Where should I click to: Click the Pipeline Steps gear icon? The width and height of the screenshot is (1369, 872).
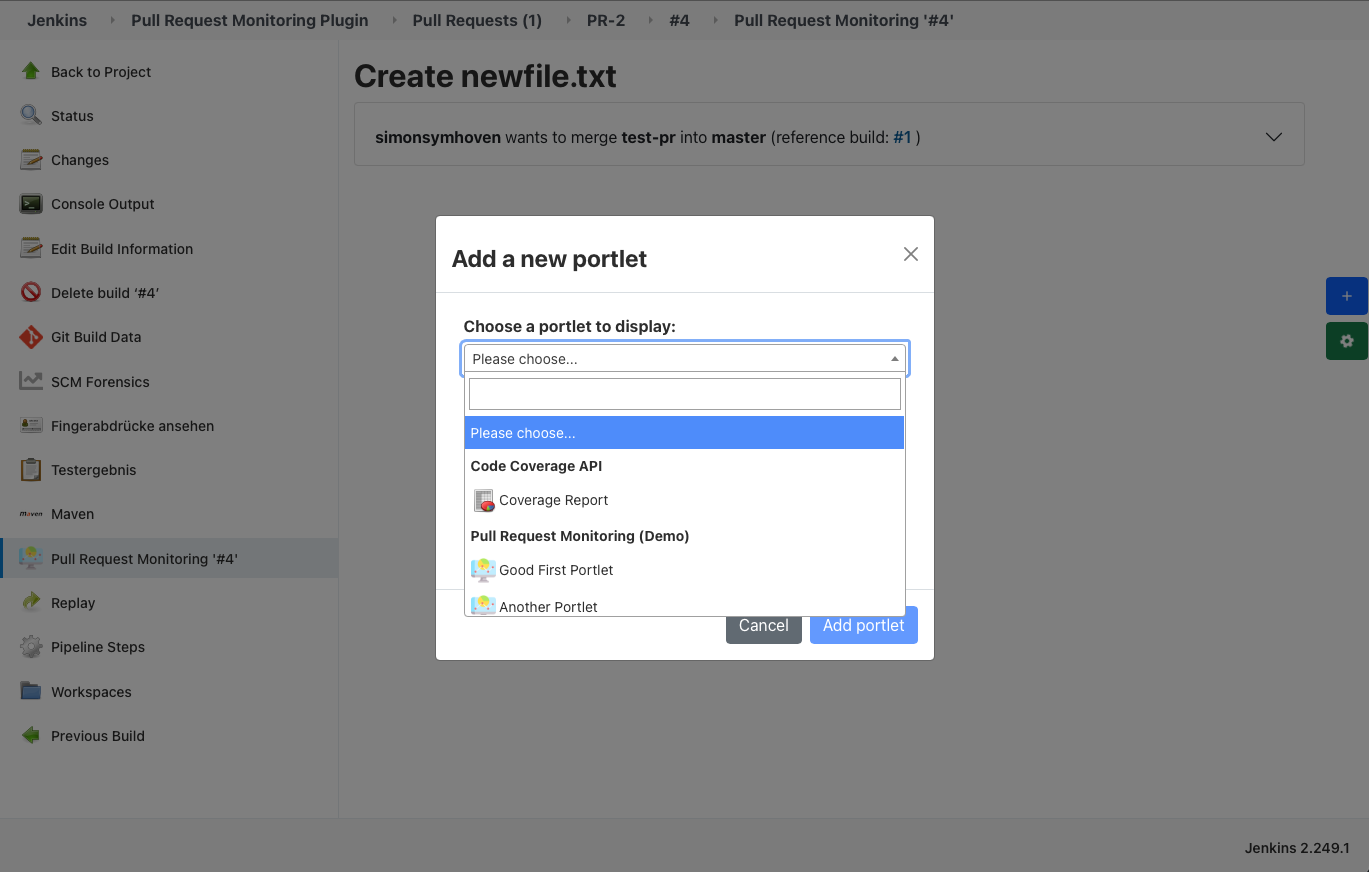pos(31,646)
